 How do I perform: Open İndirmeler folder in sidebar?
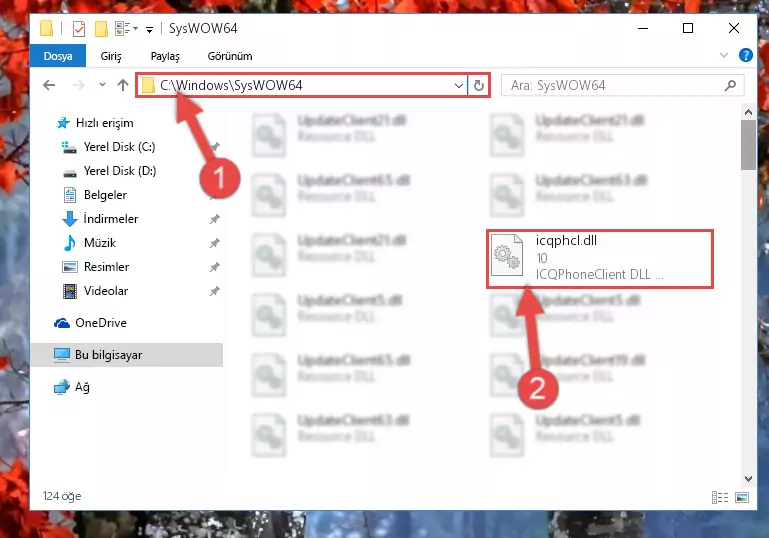[x=111, y=219]
